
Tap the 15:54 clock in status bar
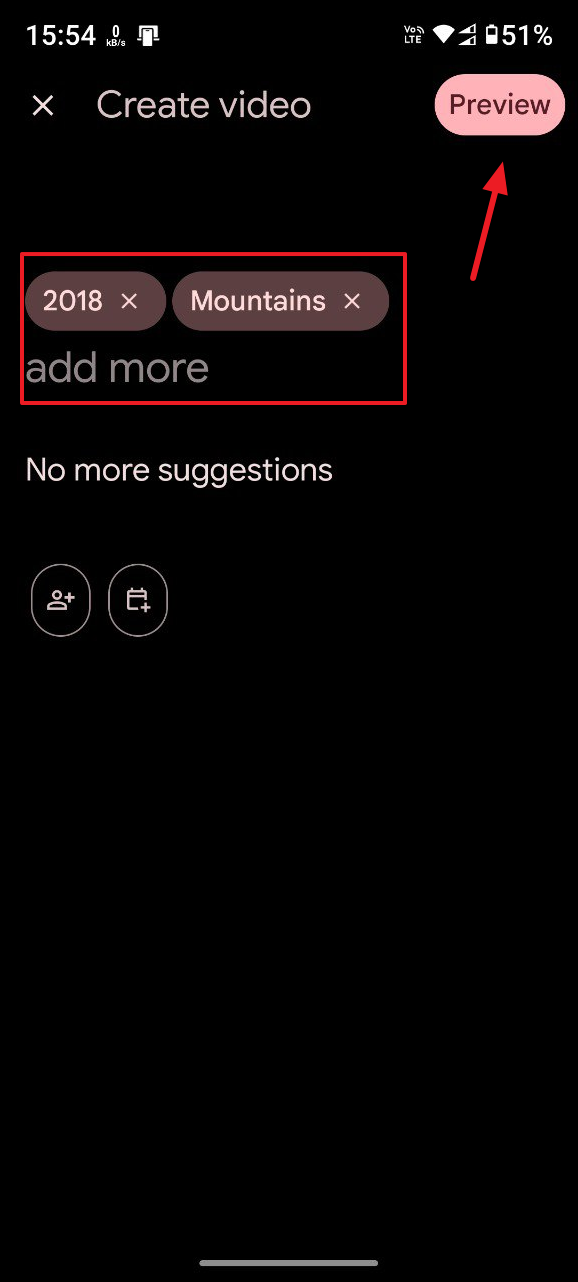(60, 36)
